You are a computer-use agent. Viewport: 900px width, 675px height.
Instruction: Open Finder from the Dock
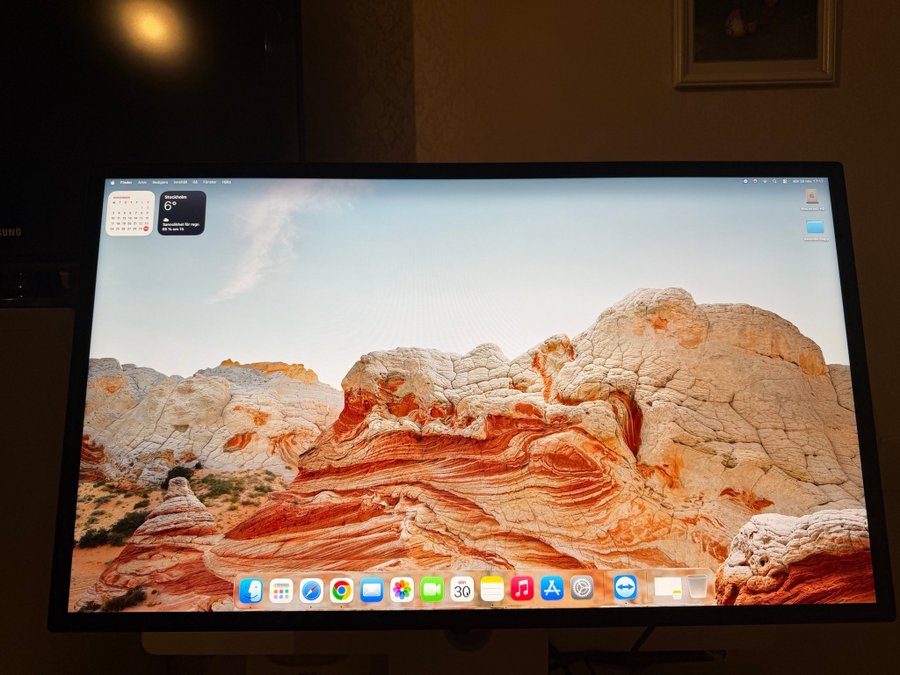250,591
